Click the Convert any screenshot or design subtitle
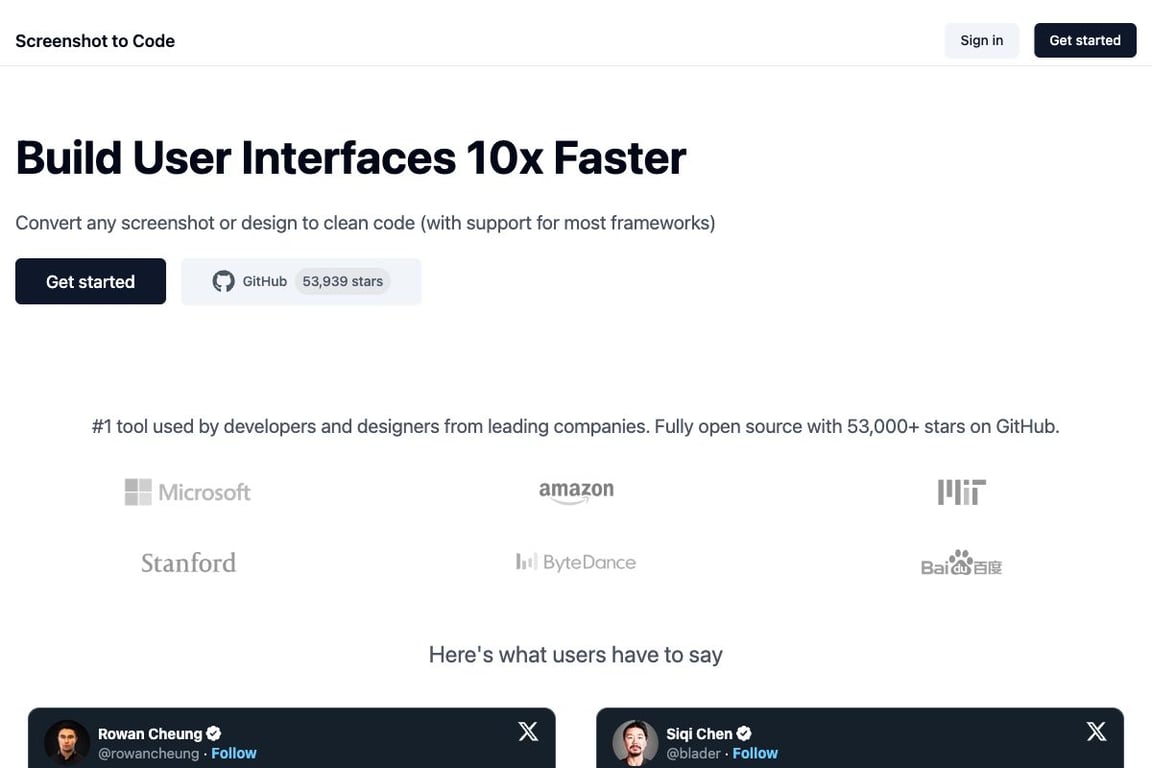 click(365, 223)
